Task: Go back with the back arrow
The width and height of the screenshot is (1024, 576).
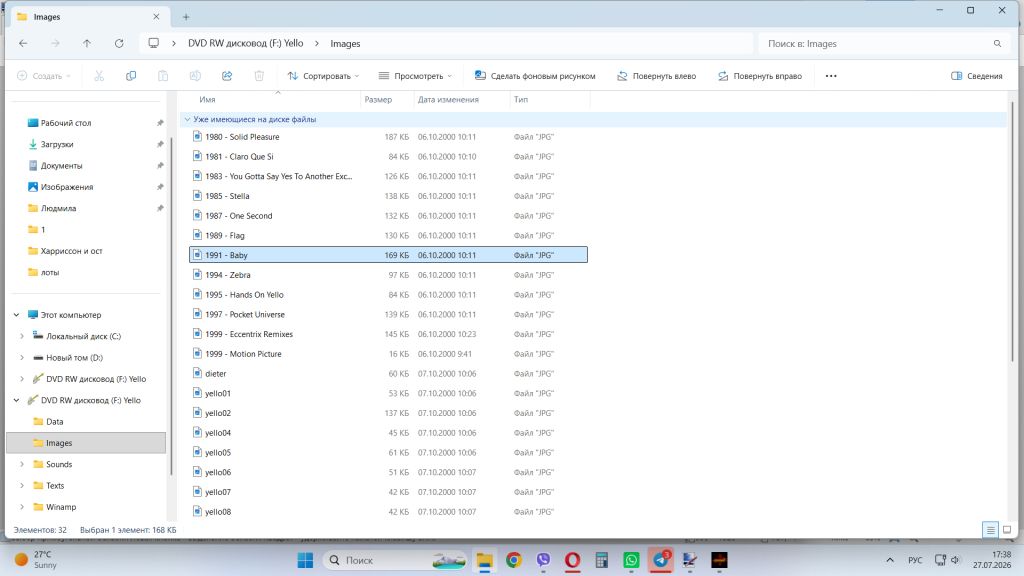Action: tap(24, 44)
